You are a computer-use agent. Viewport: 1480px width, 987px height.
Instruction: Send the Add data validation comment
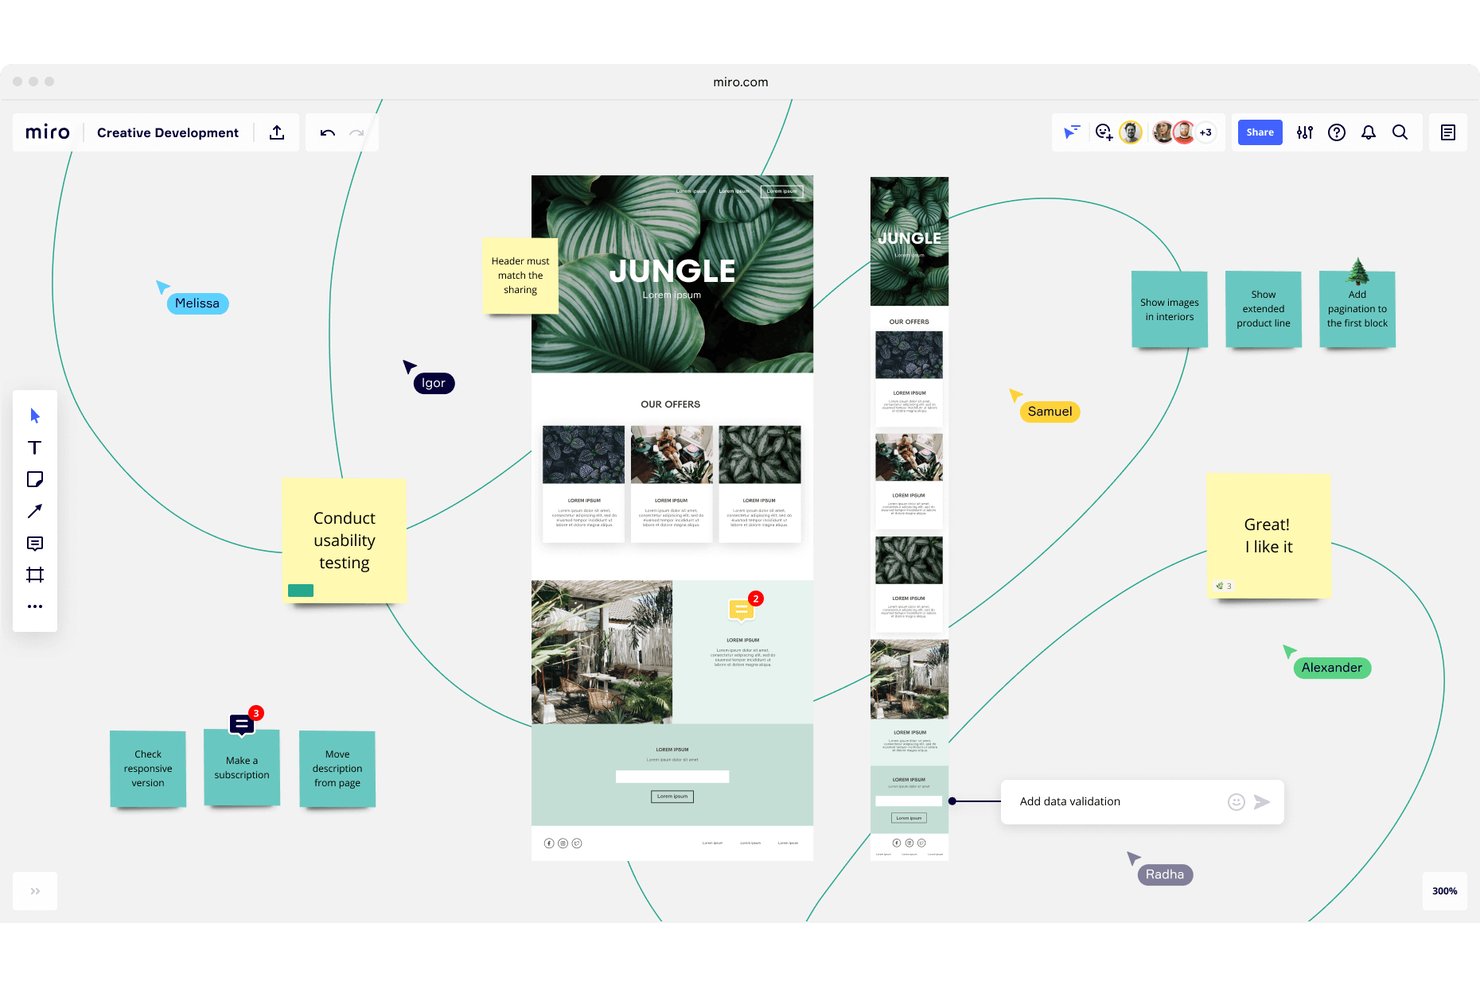click(1262, 802)
